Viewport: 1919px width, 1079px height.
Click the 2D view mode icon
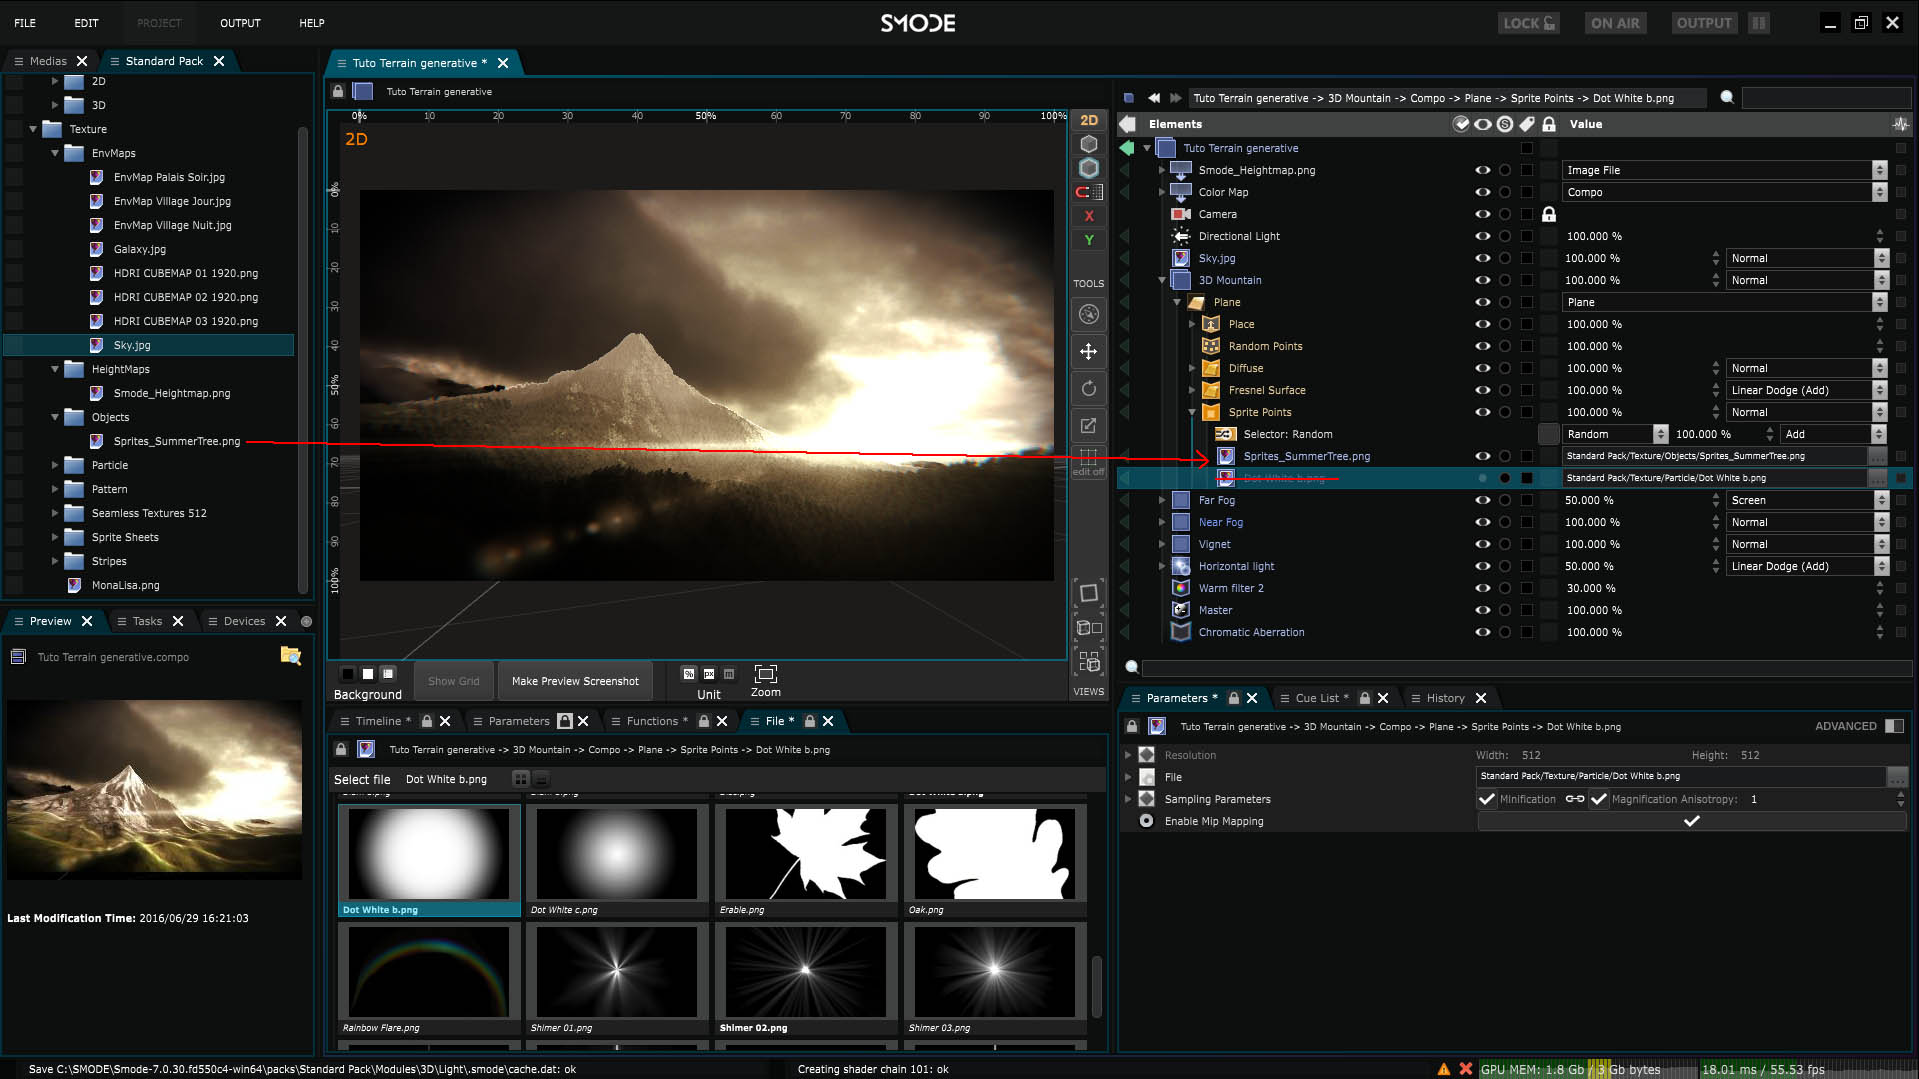click(x=1088, y=120)
